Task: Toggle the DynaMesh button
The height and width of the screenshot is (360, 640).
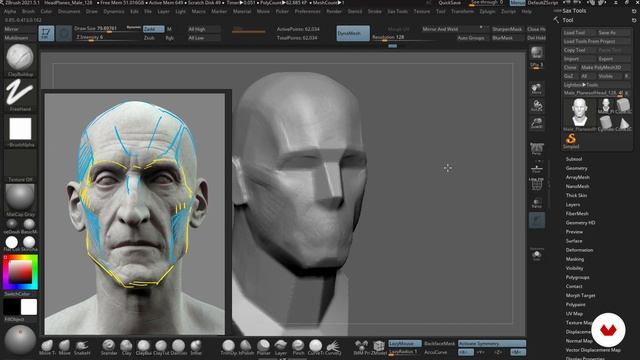Action: 353,33
